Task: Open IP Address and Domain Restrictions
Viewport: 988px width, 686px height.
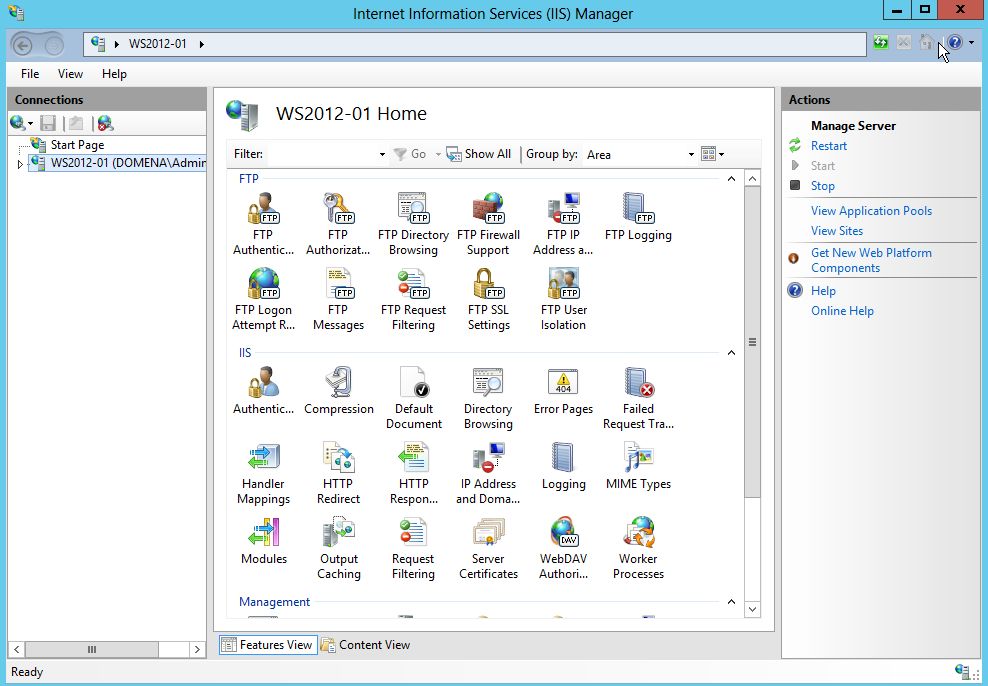Action: click(488, 473)
